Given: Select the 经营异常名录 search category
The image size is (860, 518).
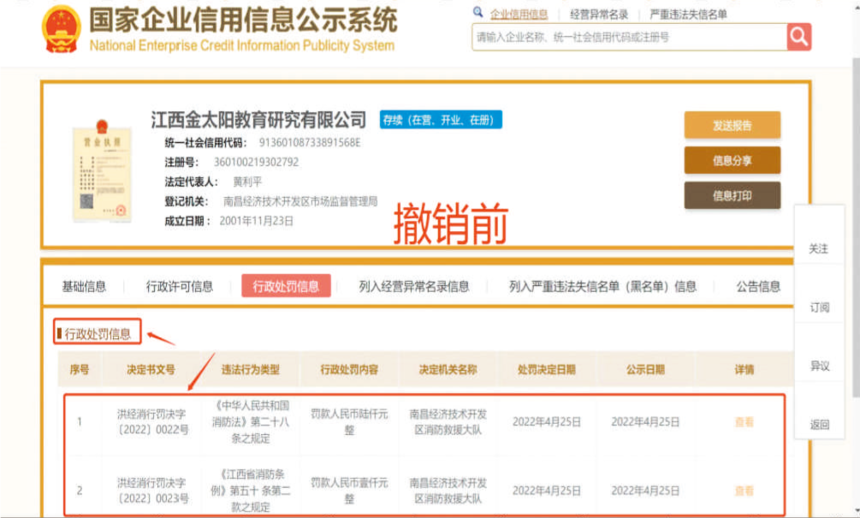Looking at the screenshot, I should tap(599, 14).
